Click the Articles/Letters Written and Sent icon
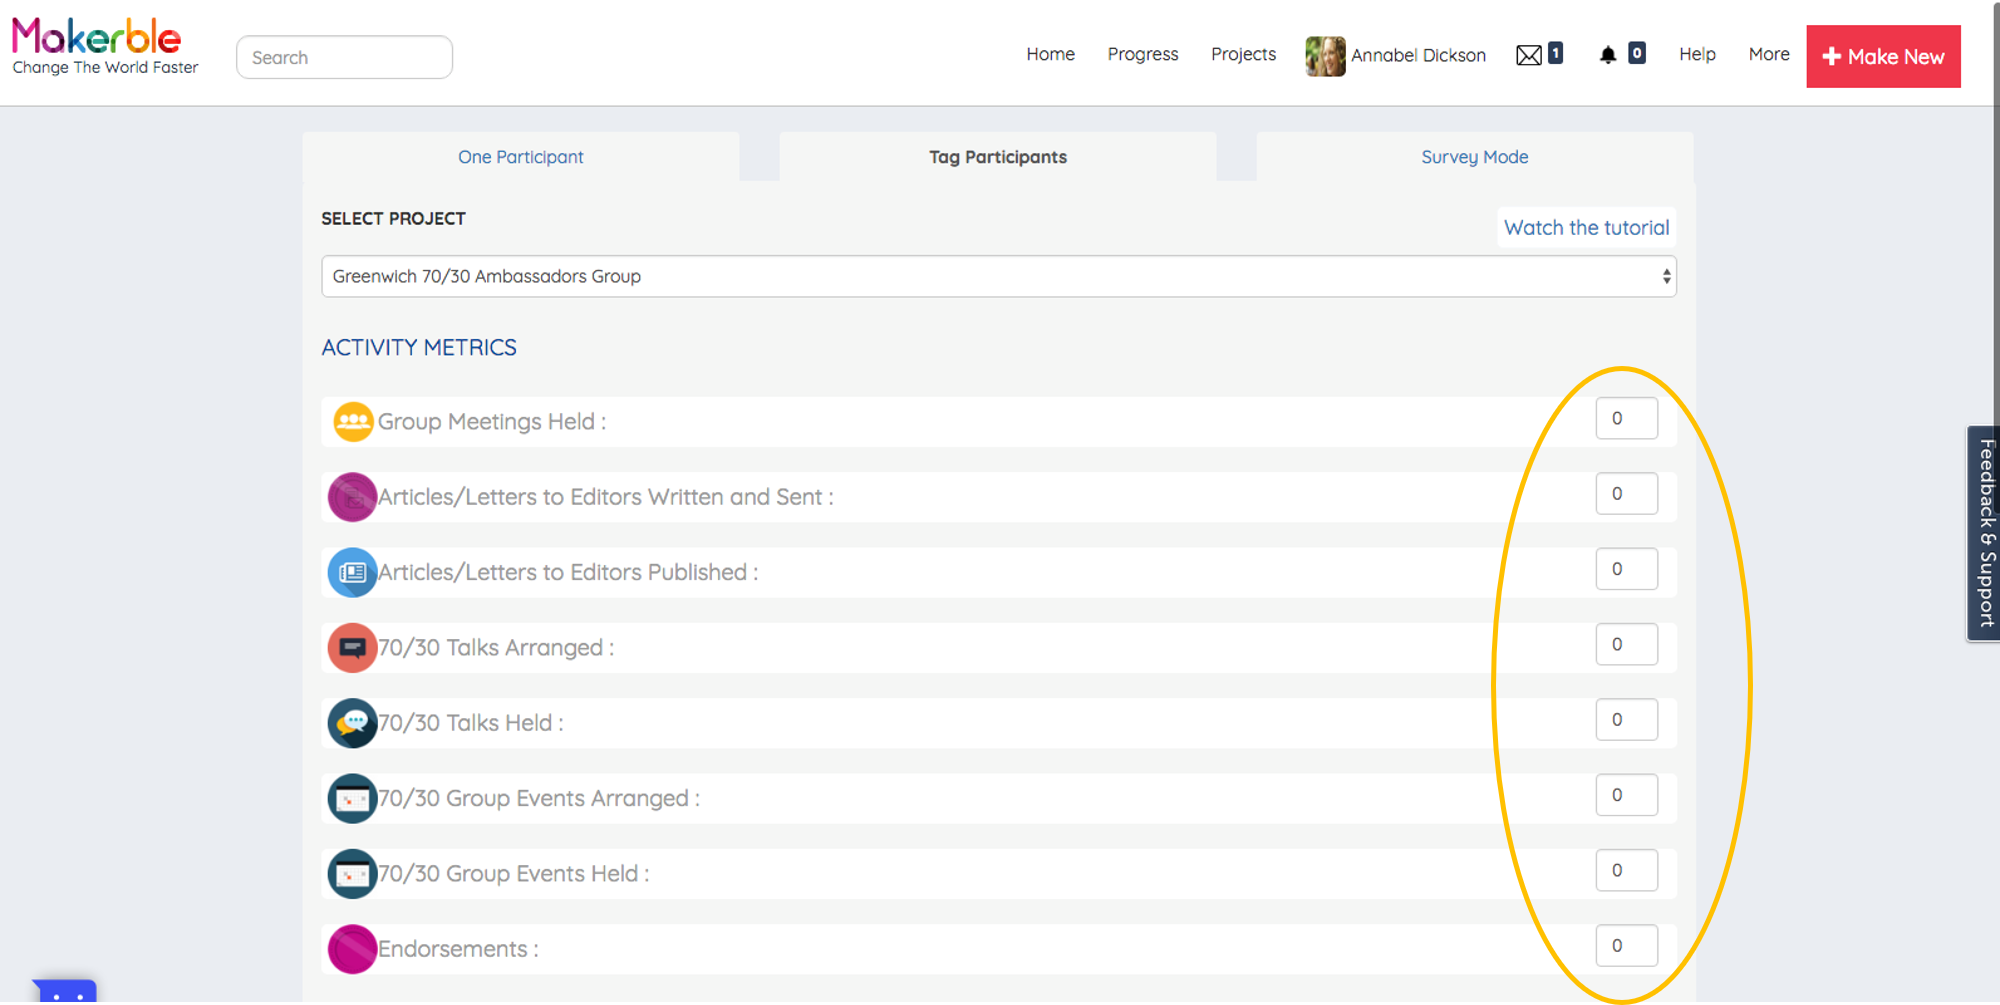 (x=352, y=497)
